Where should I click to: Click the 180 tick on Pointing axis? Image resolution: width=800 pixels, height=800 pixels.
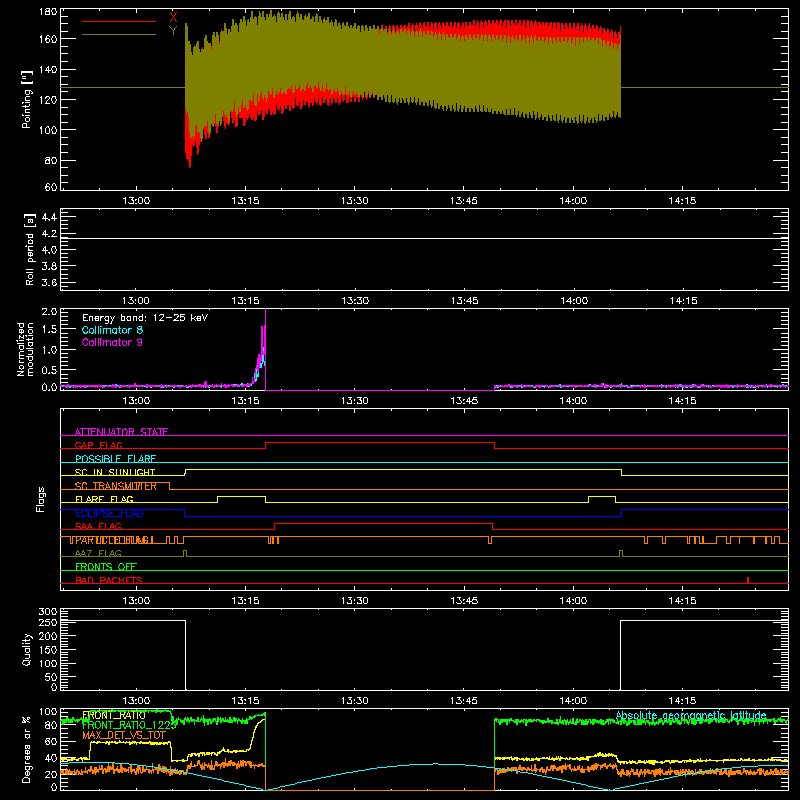coord(48,12)
